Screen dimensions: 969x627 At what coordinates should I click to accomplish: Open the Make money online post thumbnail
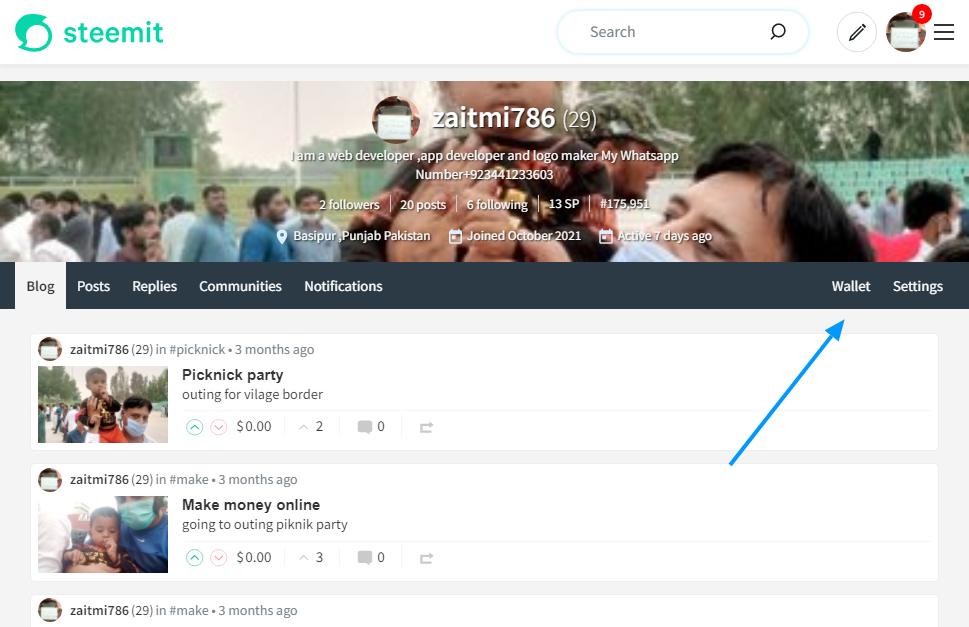click(103, 534)
